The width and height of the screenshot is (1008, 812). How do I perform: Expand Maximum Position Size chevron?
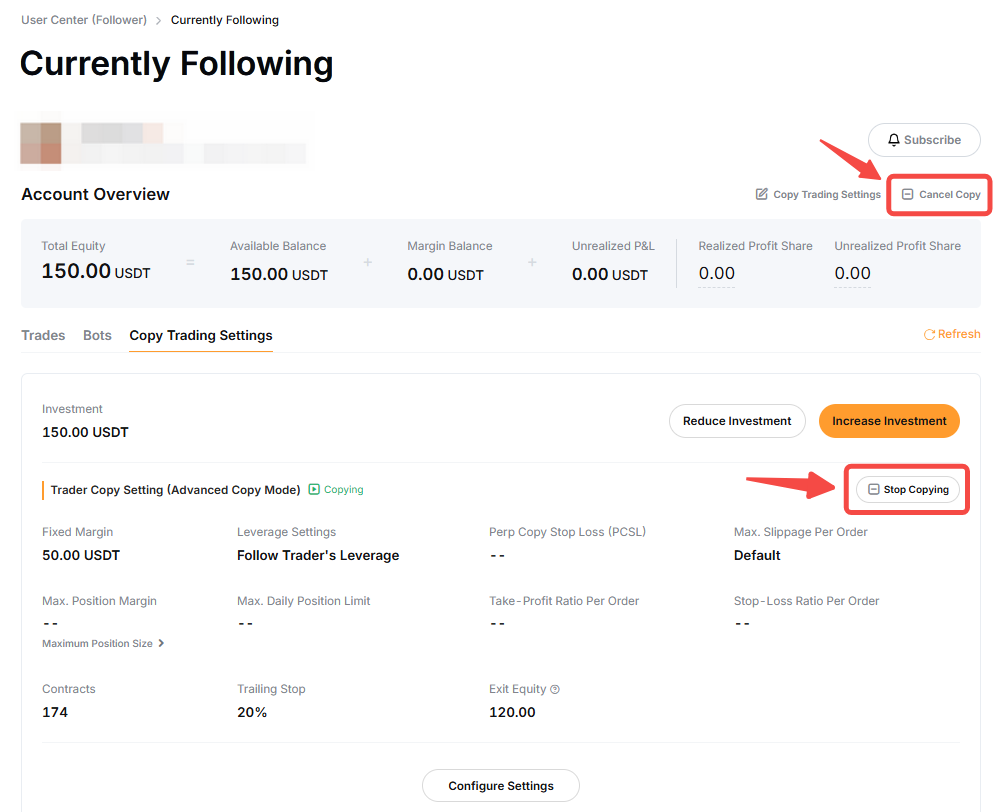click(x=161, y=644)
